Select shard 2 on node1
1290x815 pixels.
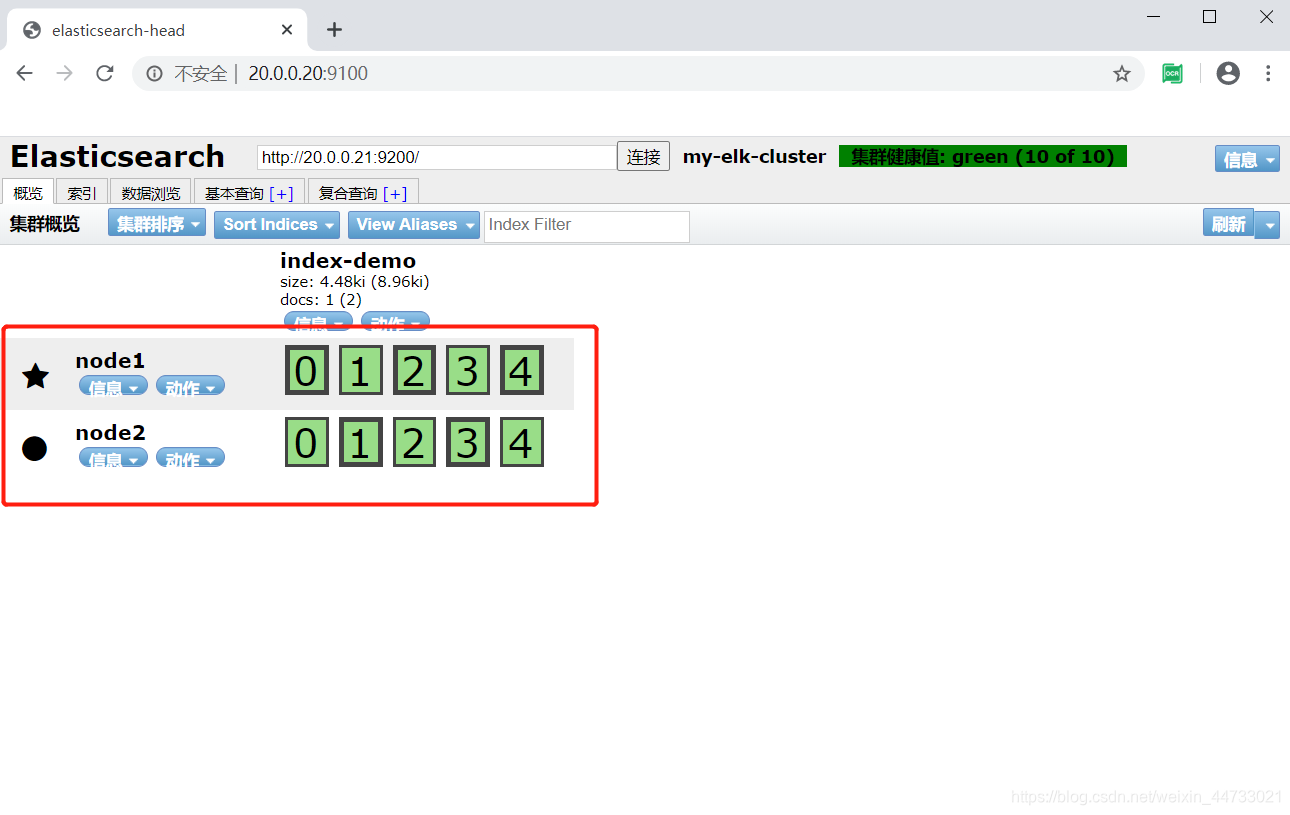[414, 370]
